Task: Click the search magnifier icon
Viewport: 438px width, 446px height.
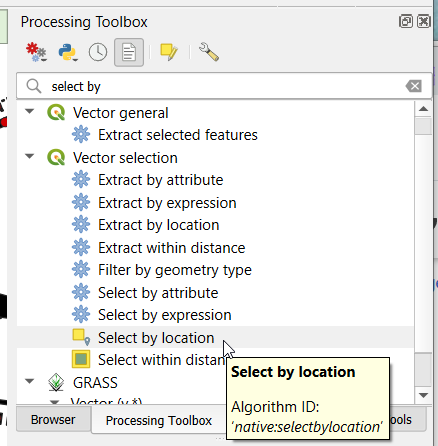Action: pos(34,86)
